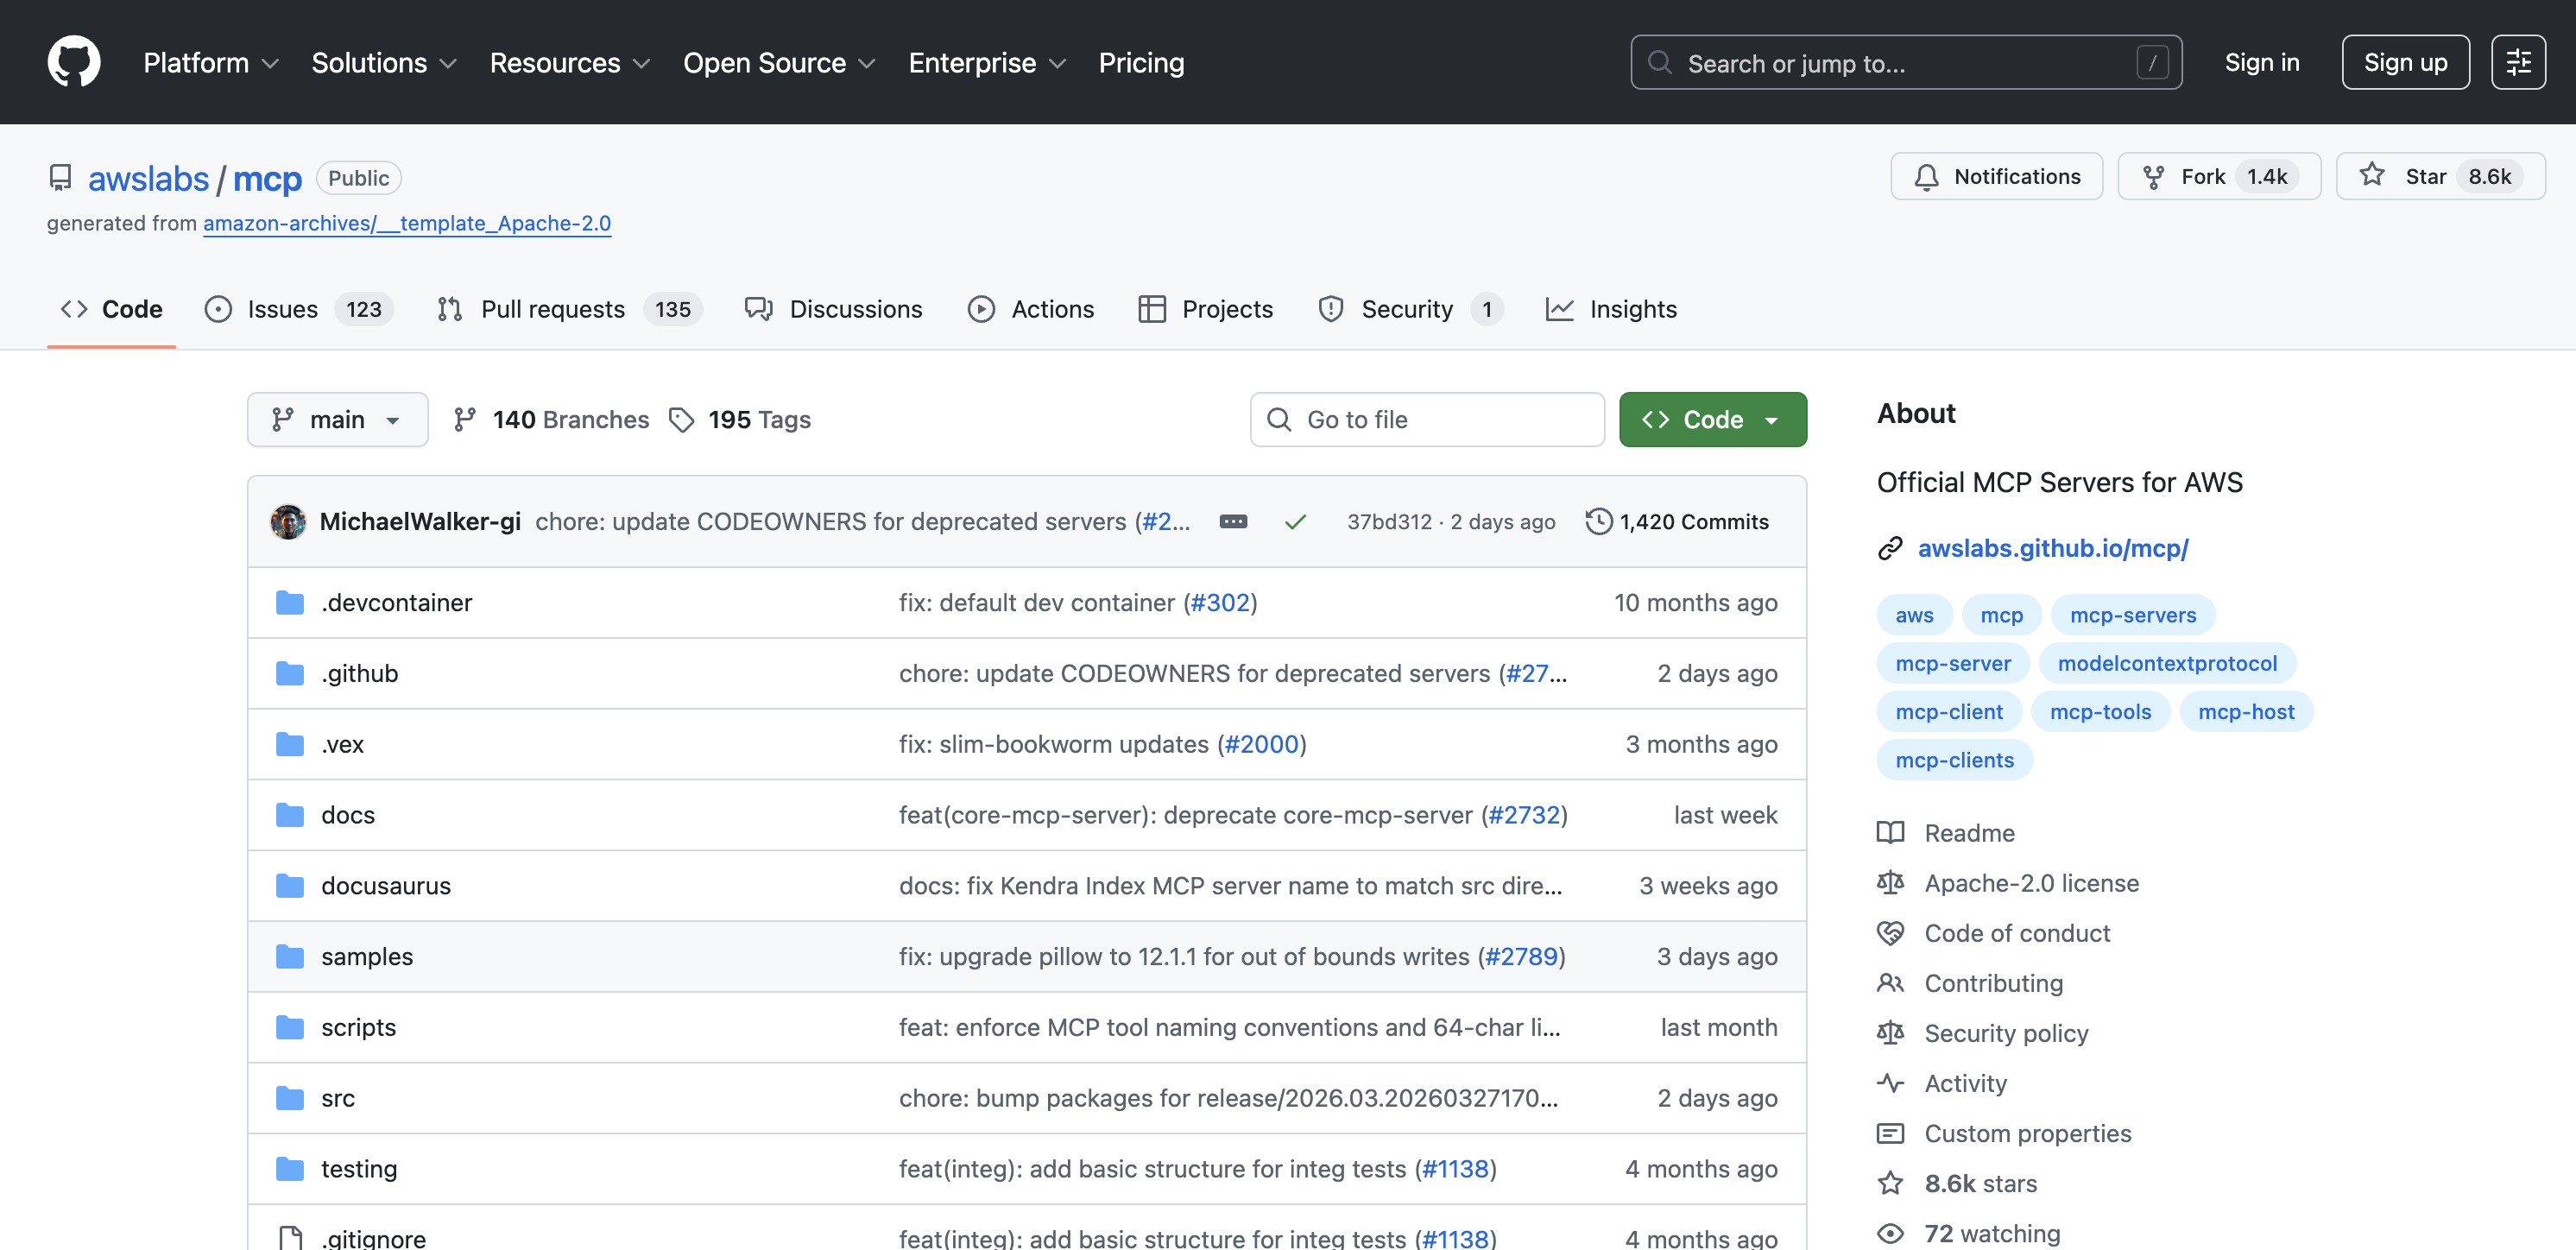The height and width of the screenshot is (1250, 2576).
Task: Open pull request #2789 link
Action: pos(1521,956)
